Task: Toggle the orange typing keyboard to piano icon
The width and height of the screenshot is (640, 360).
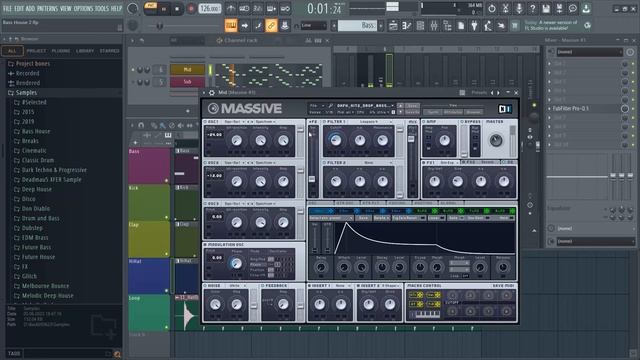Action: click(x=231, y=26)
